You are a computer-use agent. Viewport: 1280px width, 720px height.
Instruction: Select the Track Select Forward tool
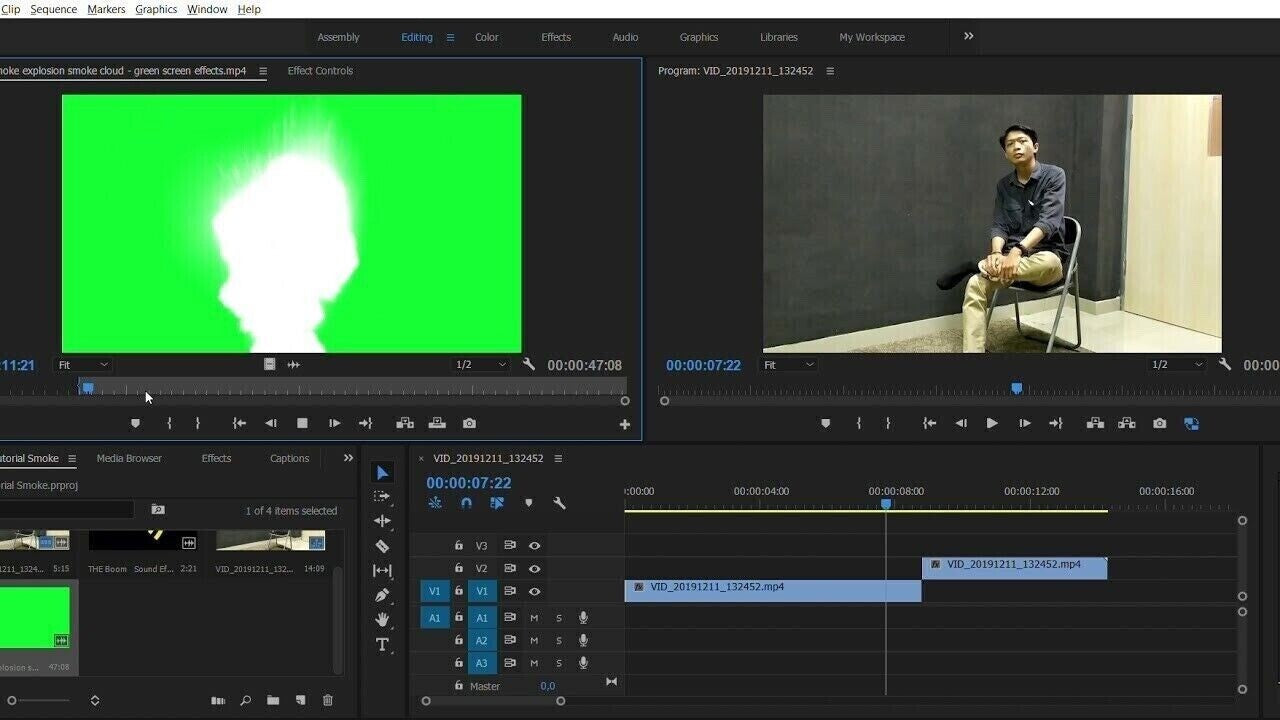(382, 497)
